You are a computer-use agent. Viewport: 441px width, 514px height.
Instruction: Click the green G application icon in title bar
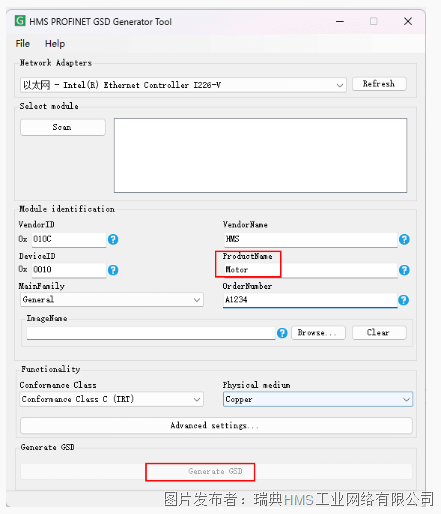point(20,21)
